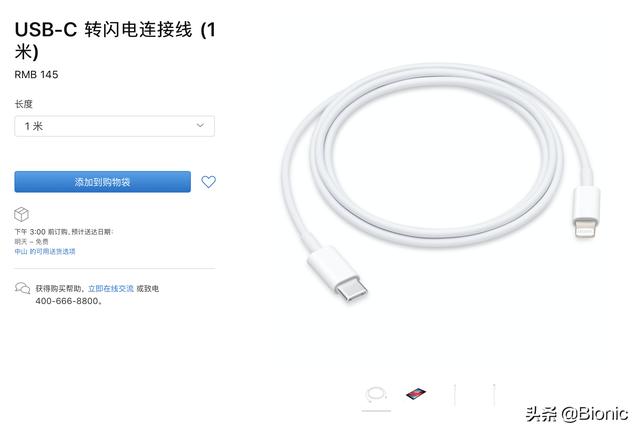Click the center of the coiled cable photo

click(x=439, y=155)
